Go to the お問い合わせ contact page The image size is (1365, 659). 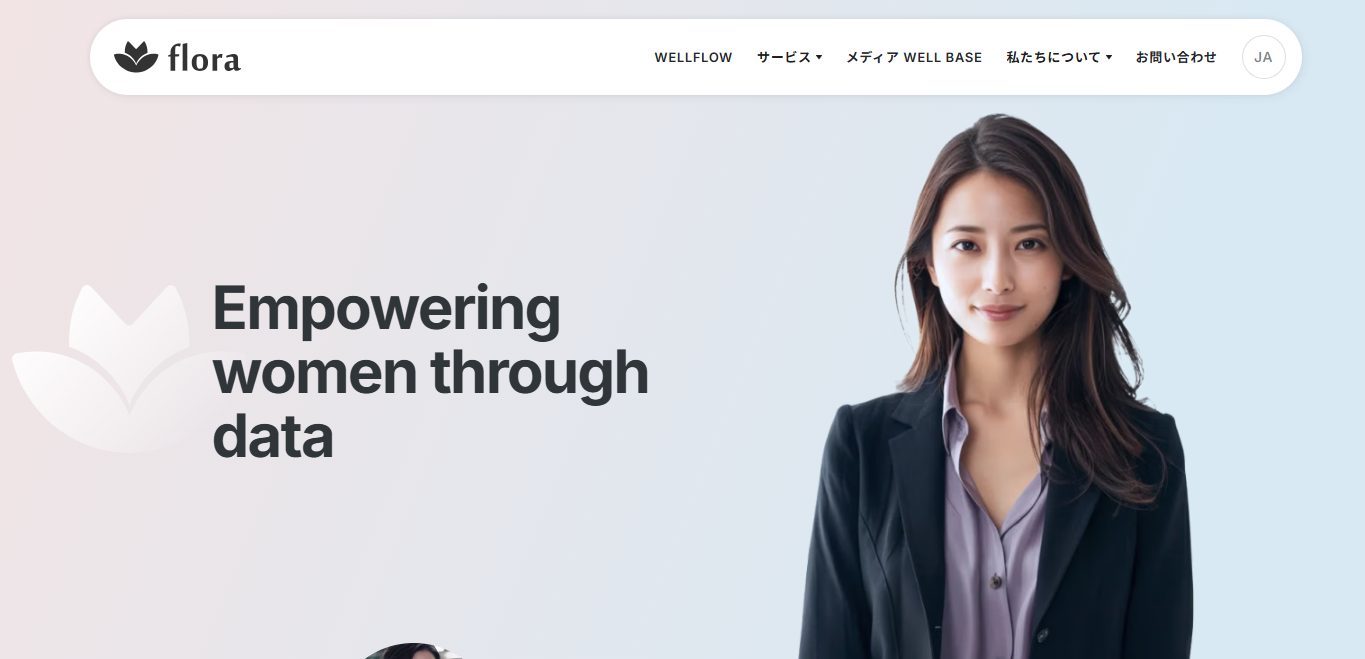point(1176,58)
